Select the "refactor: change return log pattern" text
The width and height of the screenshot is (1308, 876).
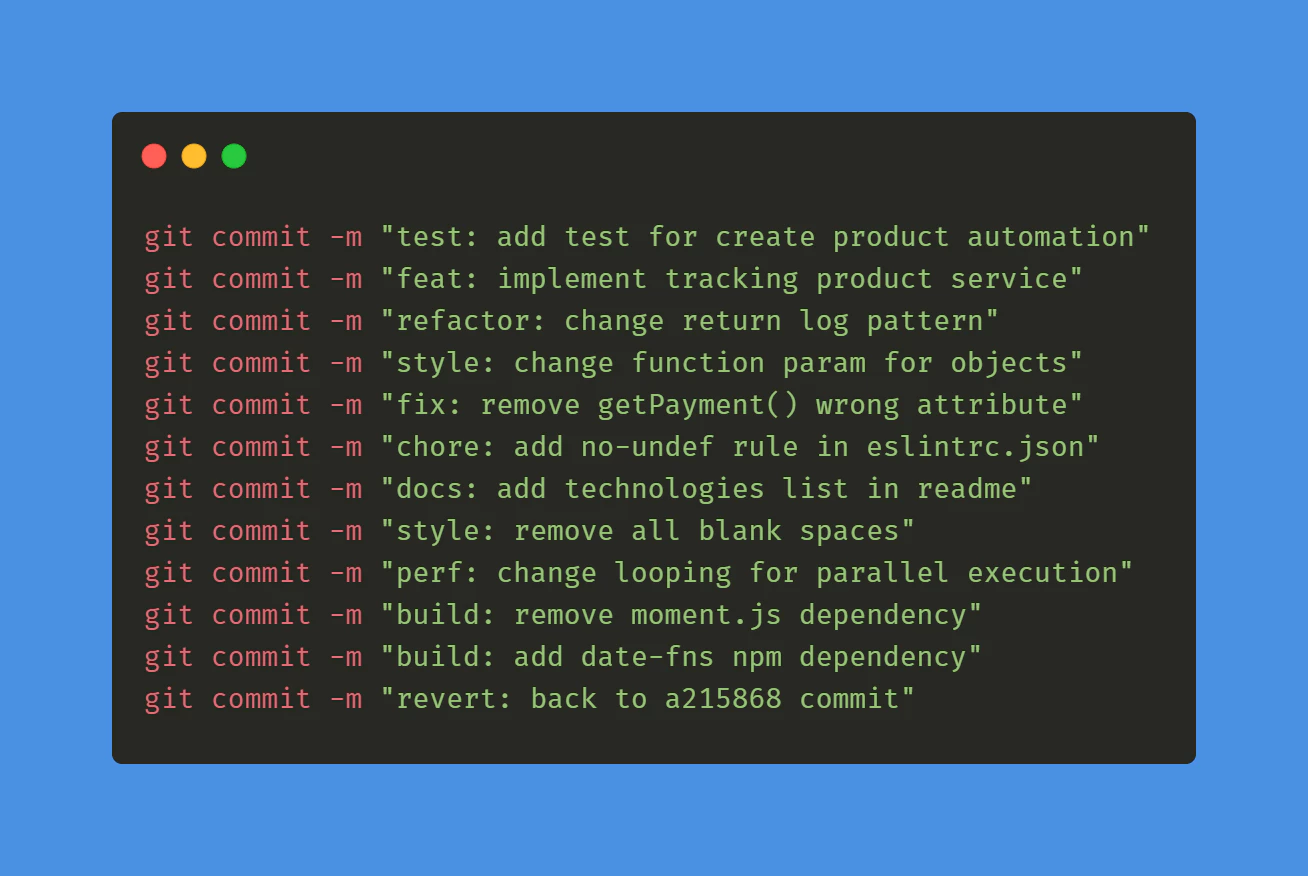689,321
